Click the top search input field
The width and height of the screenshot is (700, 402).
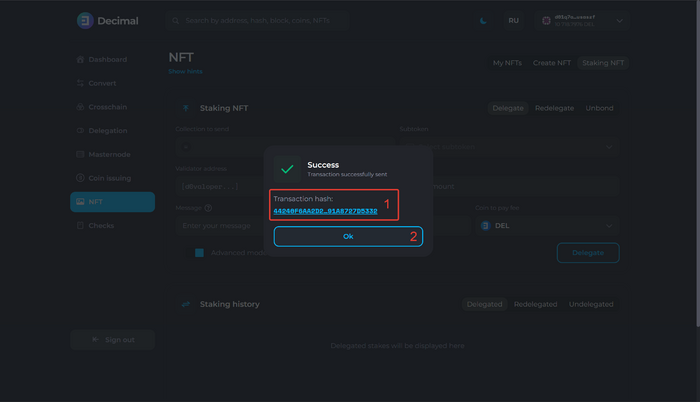[x=257, y=21]
